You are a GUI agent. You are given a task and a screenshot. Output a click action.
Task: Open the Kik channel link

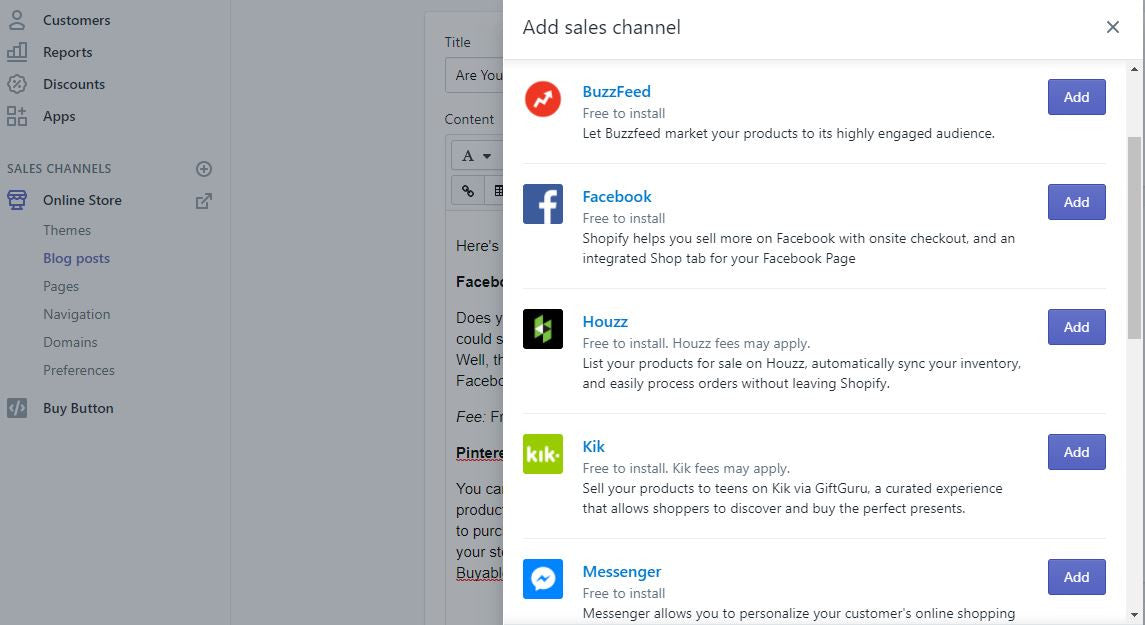pyautogui.click(x=593, y=446)
